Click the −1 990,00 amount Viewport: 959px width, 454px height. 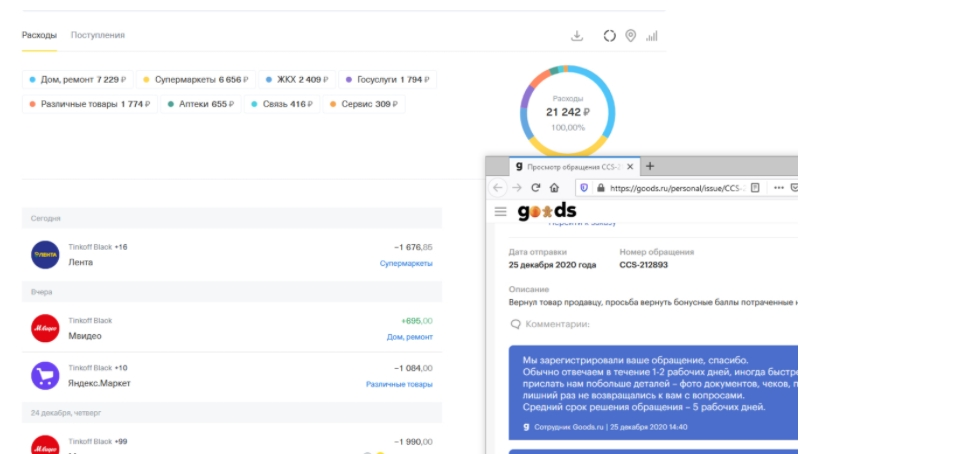[x=413, y=441]
